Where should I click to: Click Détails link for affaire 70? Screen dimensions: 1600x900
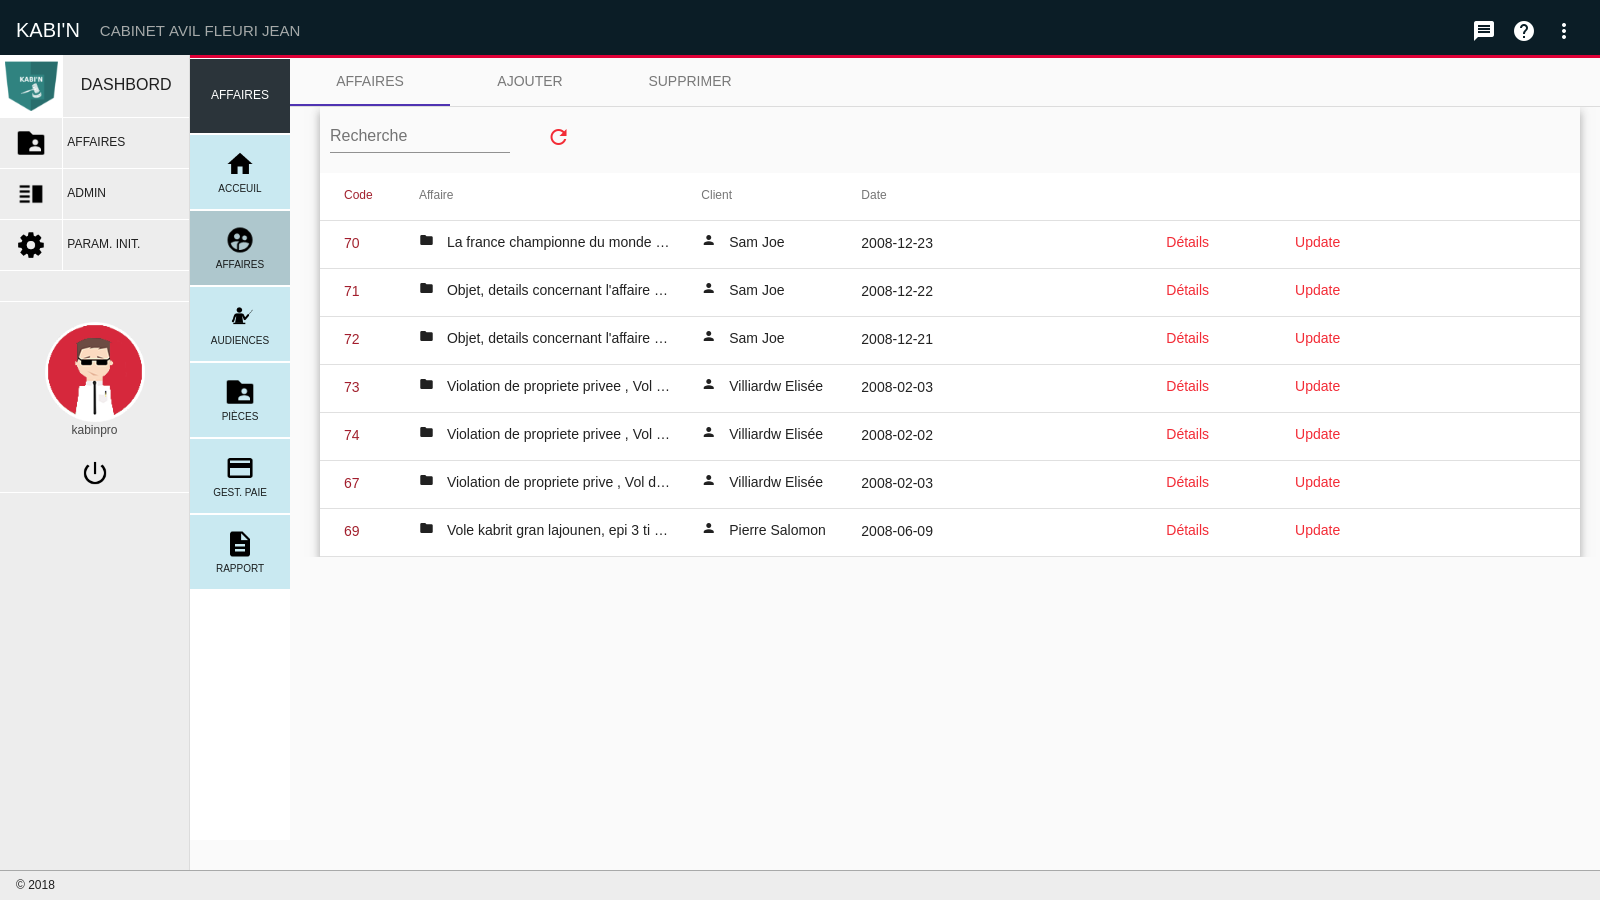point(1187,243)
